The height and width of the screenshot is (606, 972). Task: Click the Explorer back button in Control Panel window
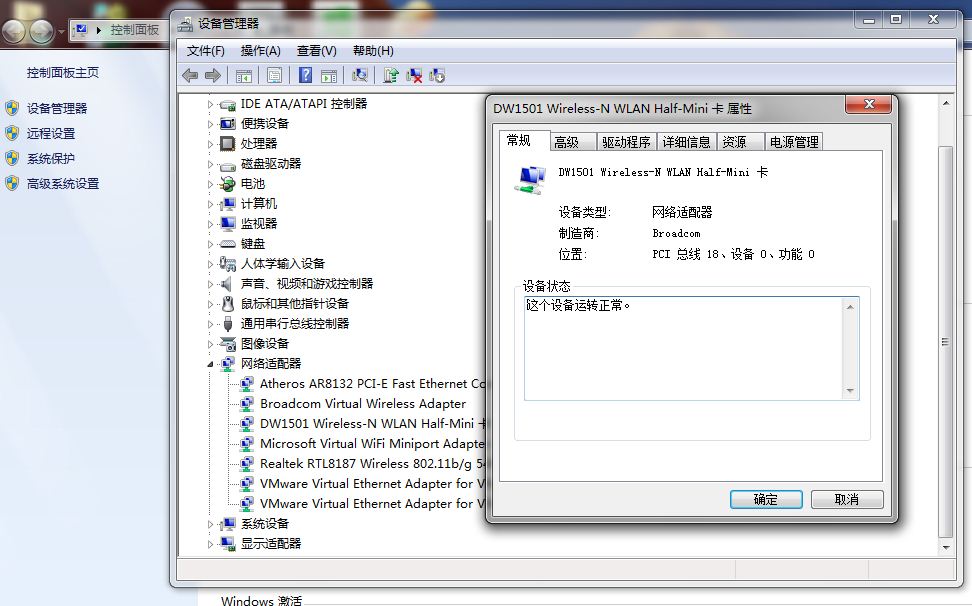14,31
